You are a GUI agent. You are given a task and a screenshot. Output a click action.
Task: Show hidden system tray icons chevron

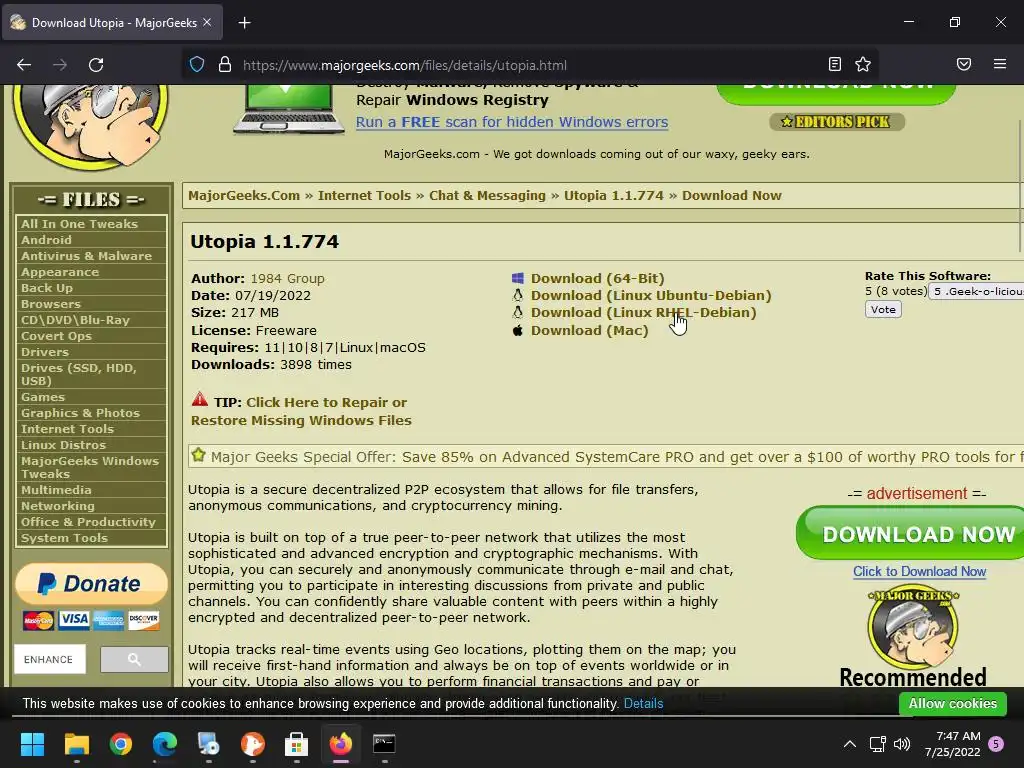pyautogui.click(x=850, y=744)
